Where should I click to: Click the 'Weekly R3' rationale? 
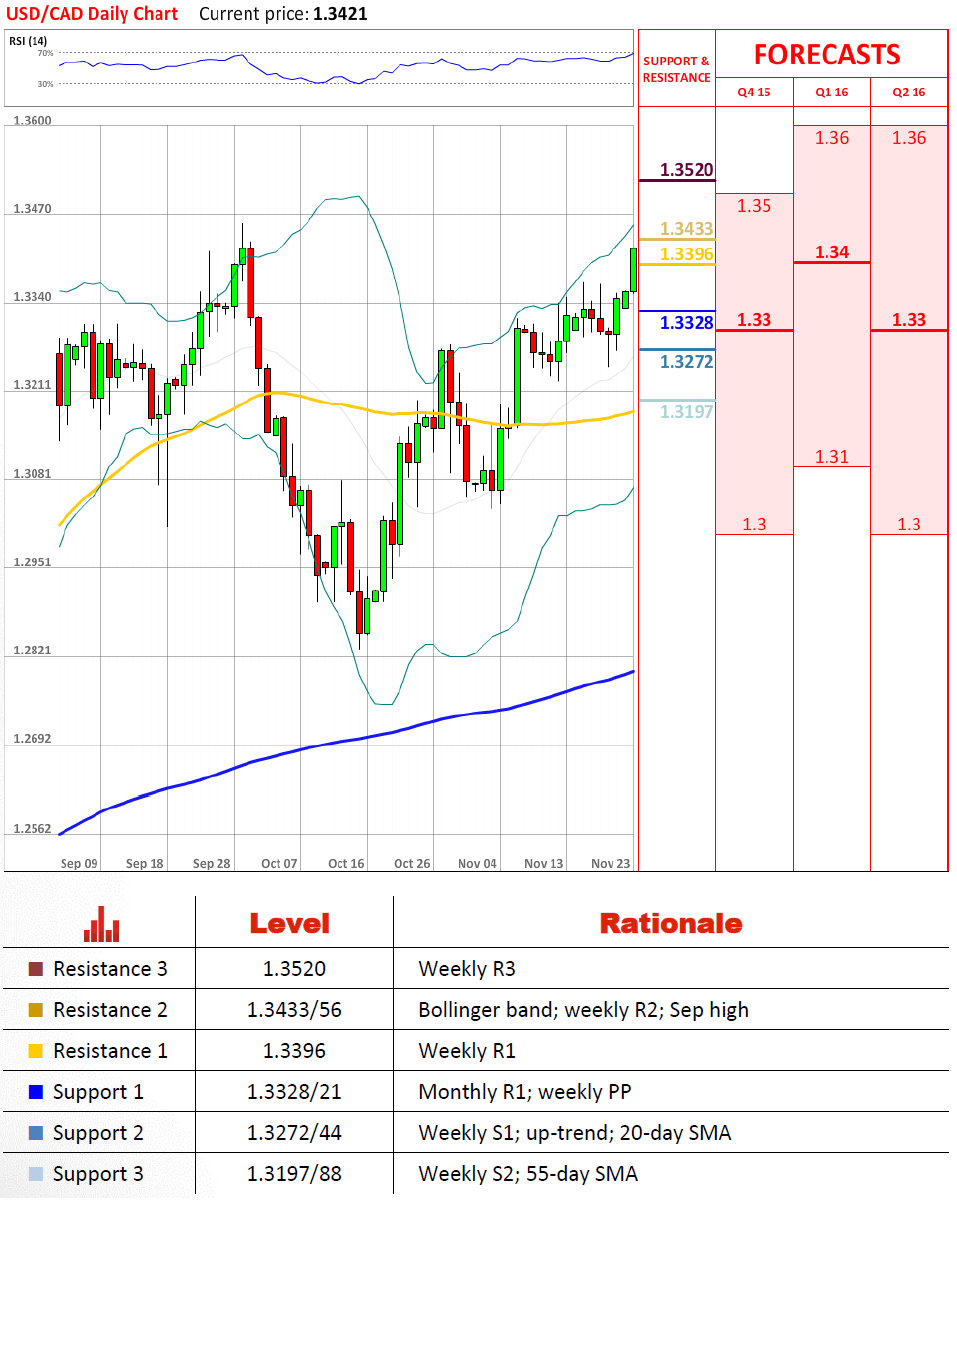coord(467,969)
